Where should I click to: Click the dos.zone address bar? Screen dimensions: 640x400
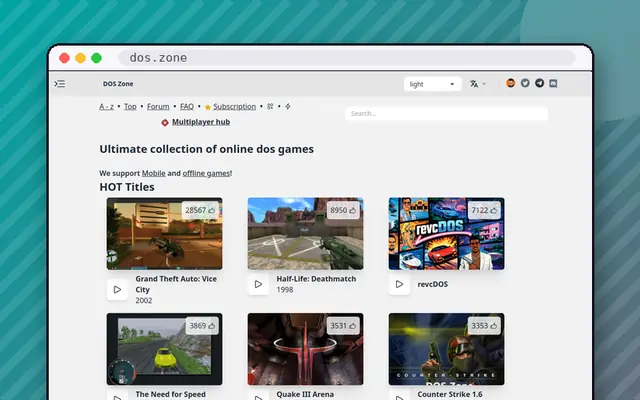pyautogui.click(x=347, y=58)
